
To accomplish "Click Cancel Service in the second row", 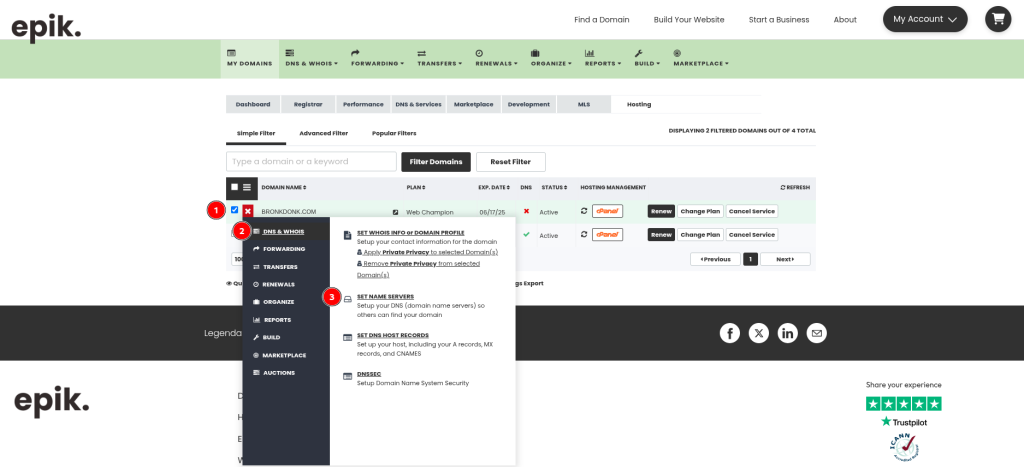I will coord(752,234).
